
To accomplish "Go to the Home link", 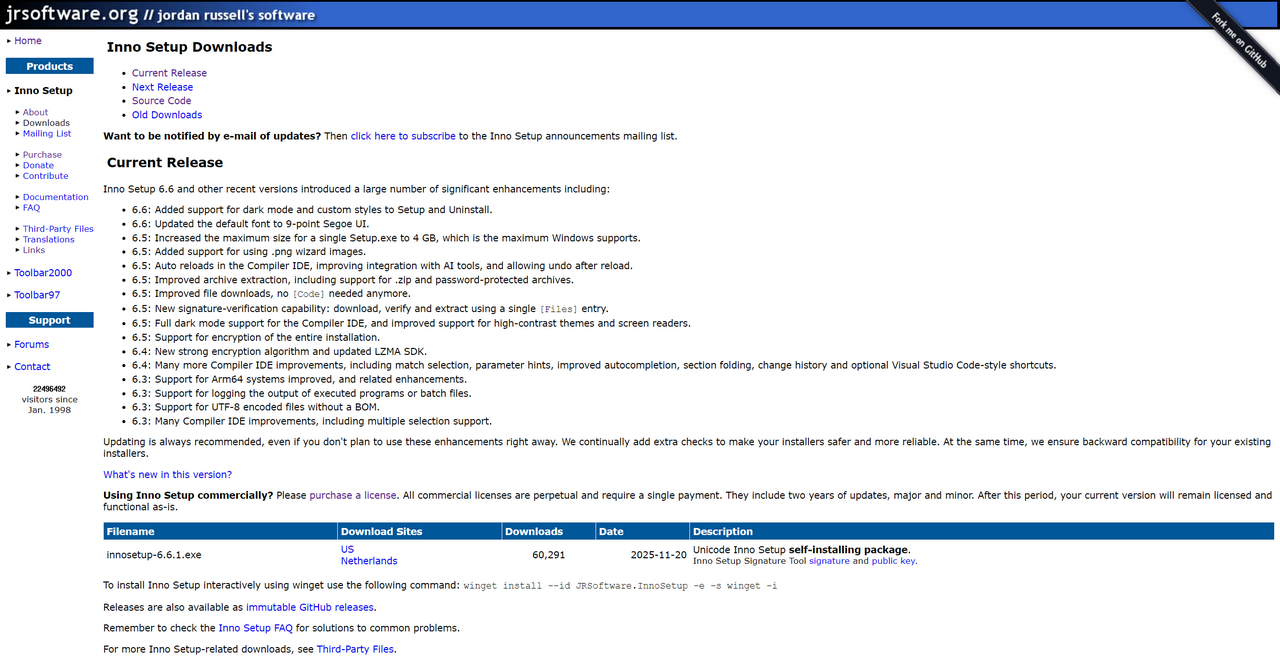I will tap(27, 40).
